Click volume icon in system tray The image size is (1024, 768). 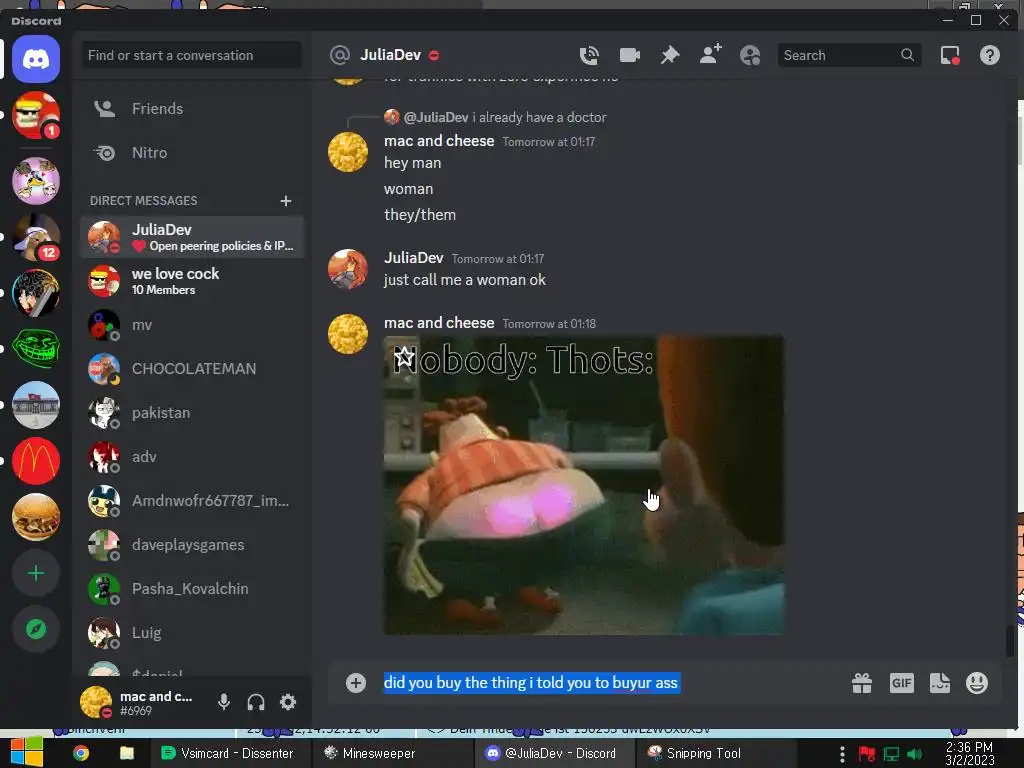[x=915, y=754]
